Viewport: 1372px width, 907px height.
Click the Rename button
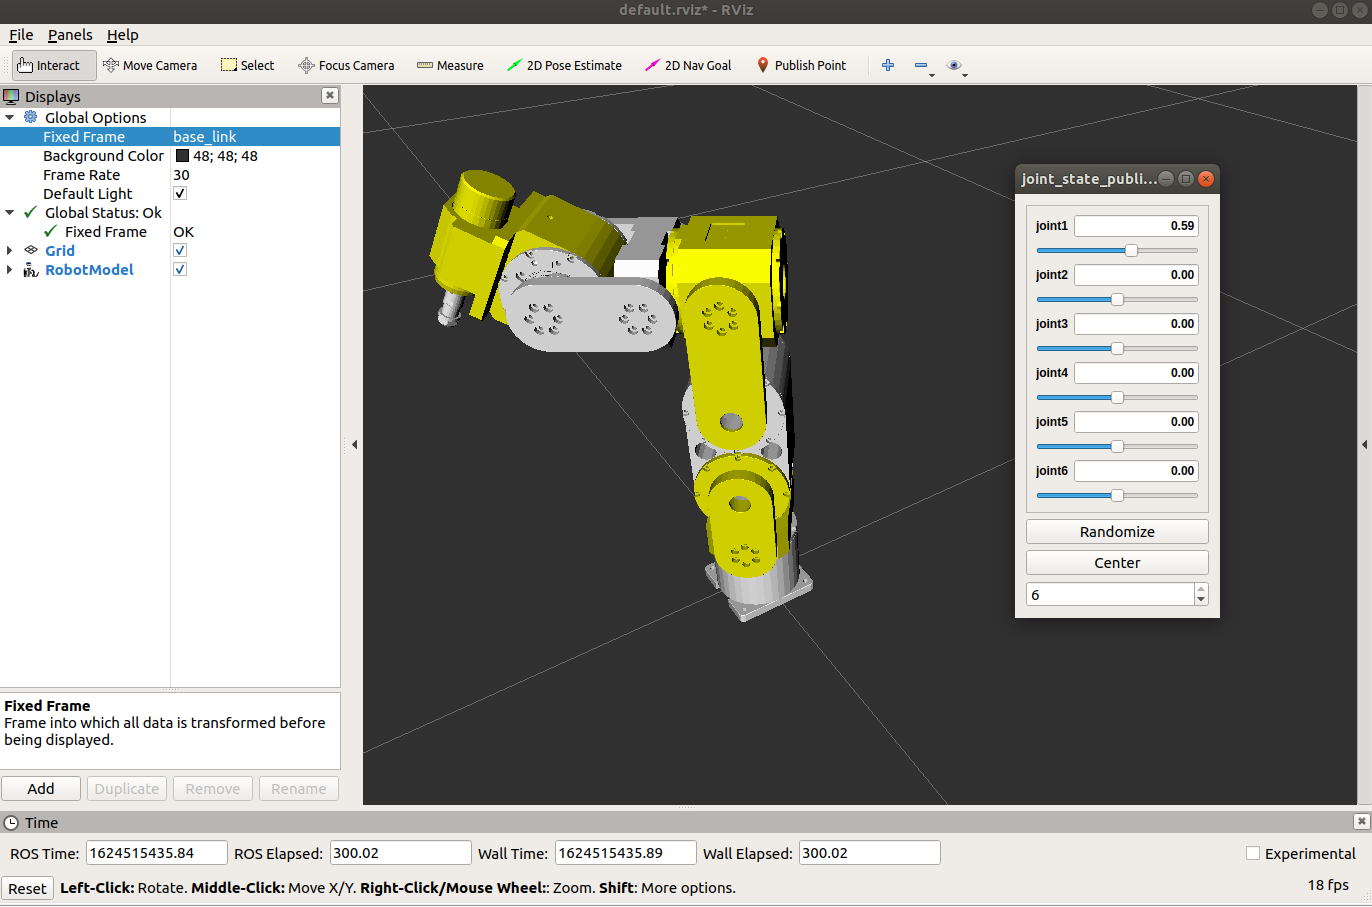(x=299, y=788)
